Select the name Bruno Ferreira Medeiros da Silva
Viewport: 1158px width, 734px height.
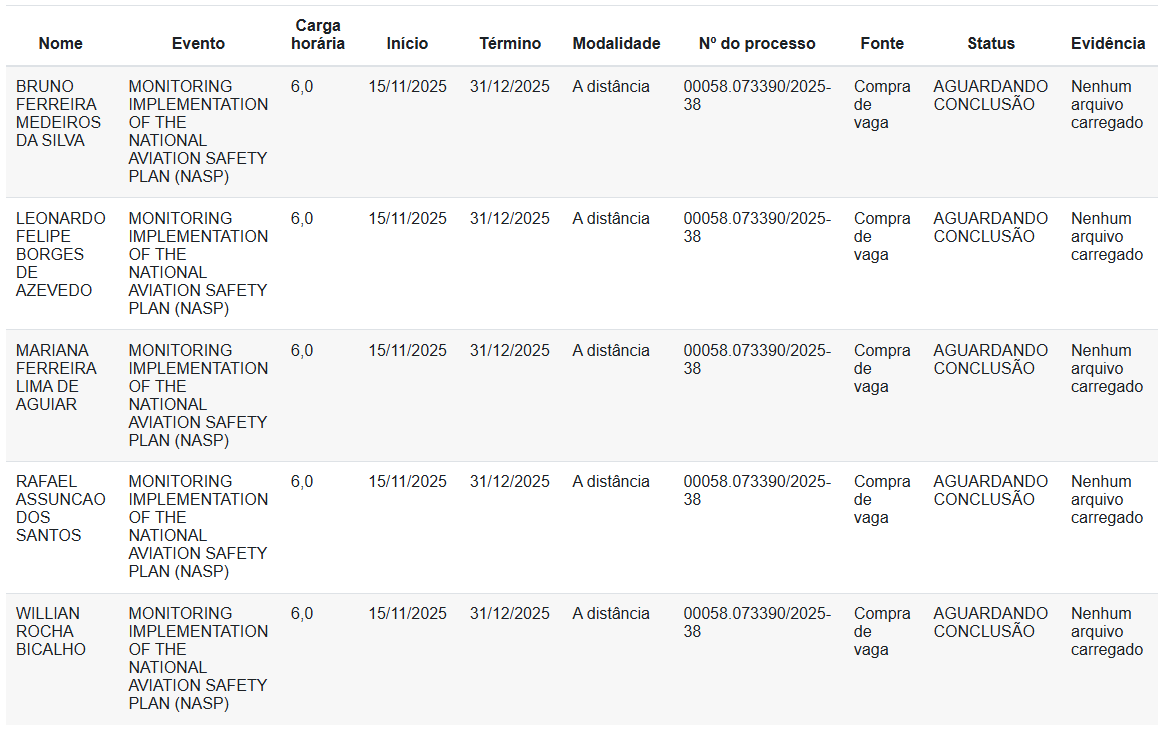[58, 113]
